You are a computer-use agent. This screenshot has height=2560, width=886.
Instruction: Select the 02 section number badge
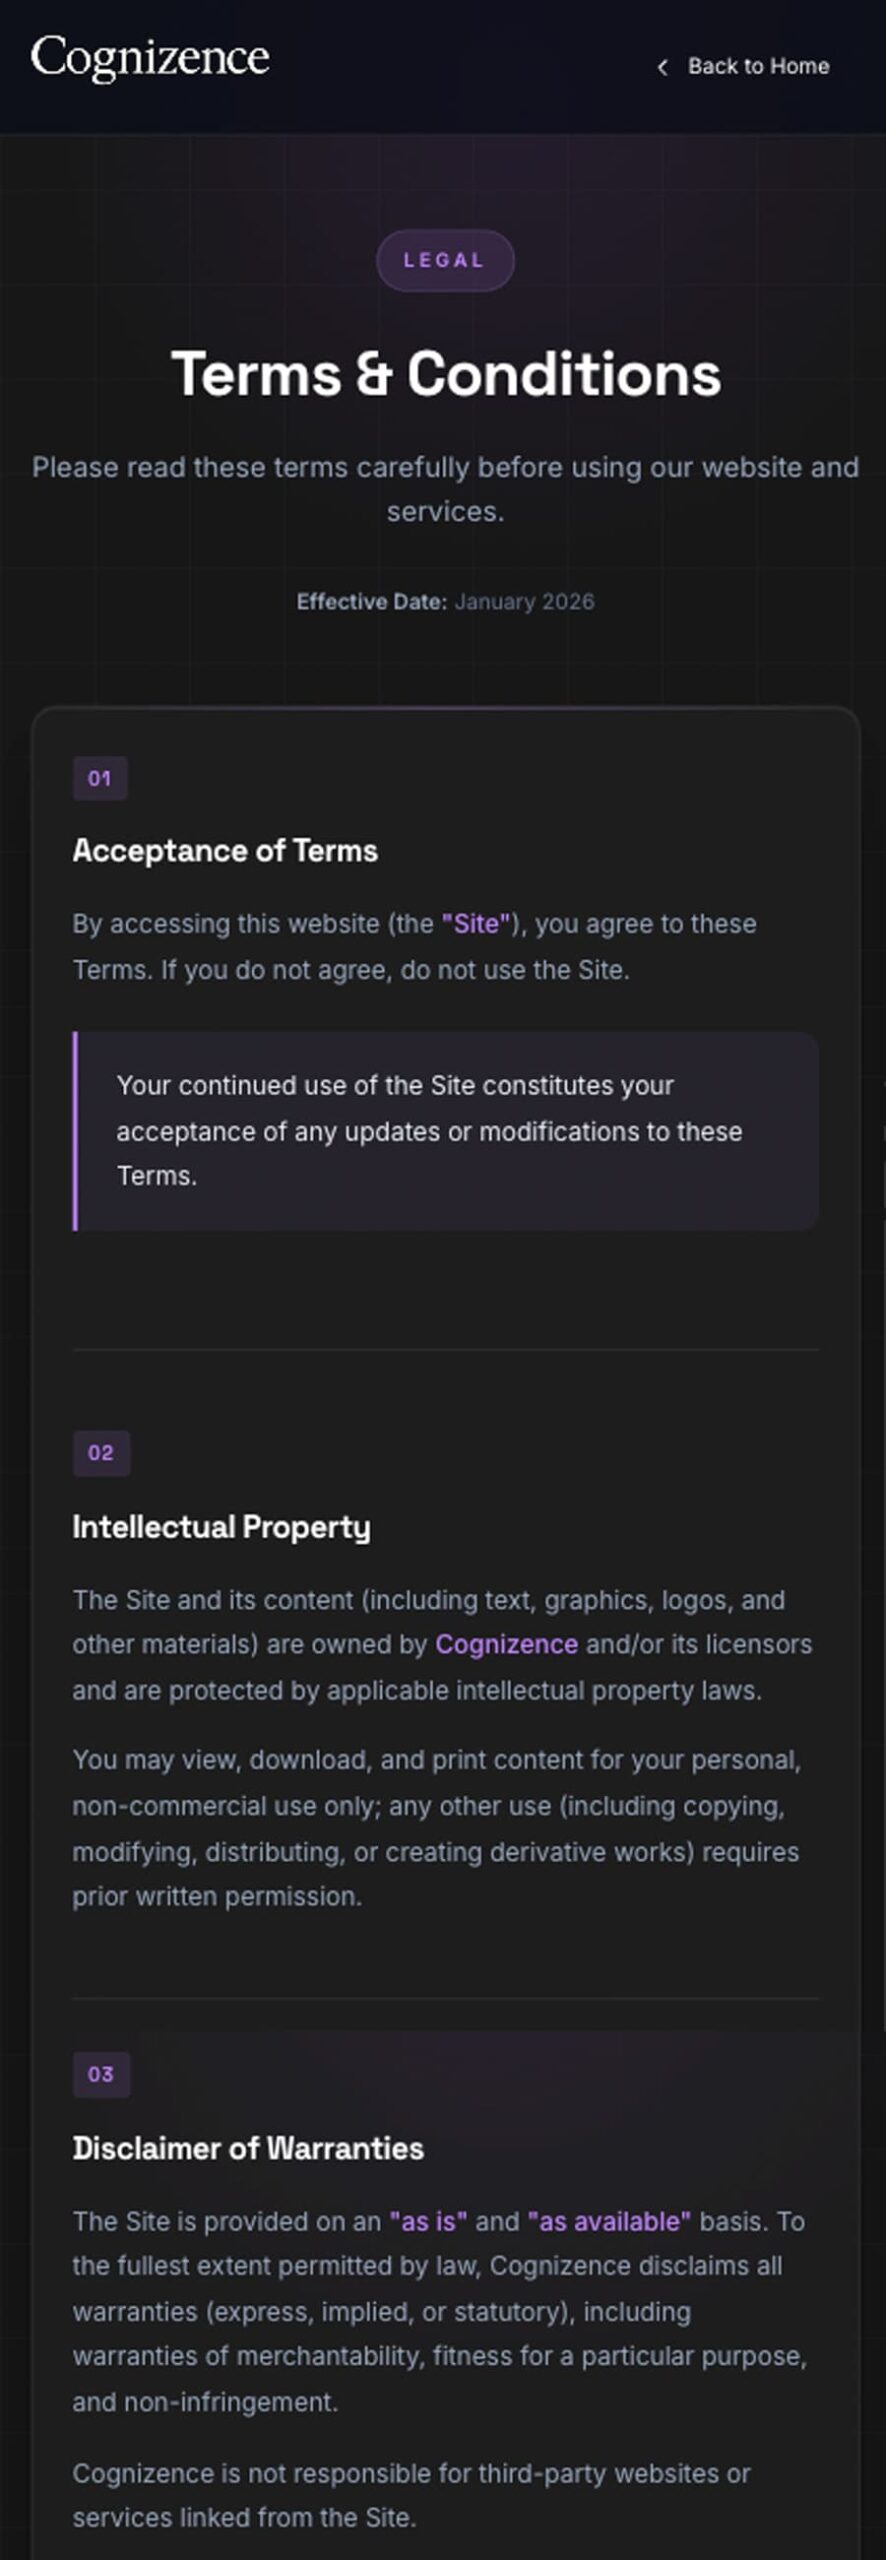(x=100, y=1453)
